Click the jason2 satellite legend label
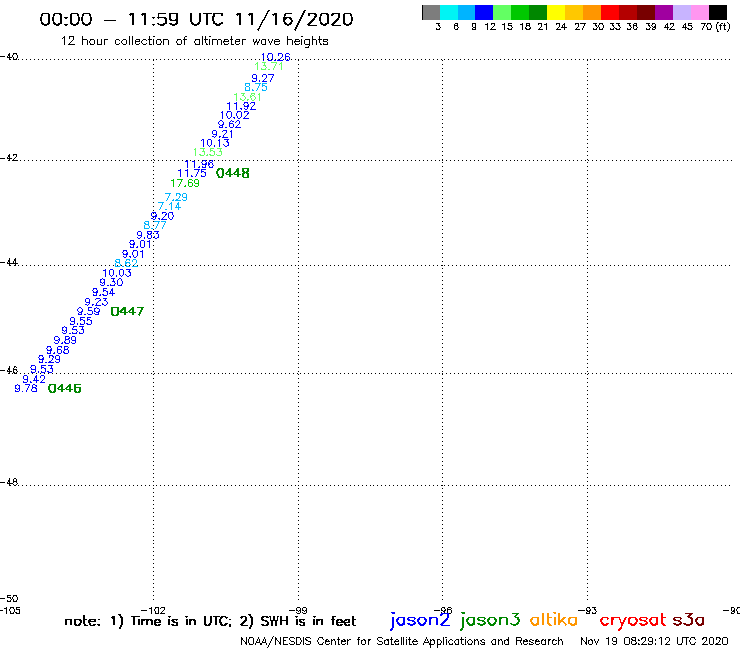 [420, 620]
